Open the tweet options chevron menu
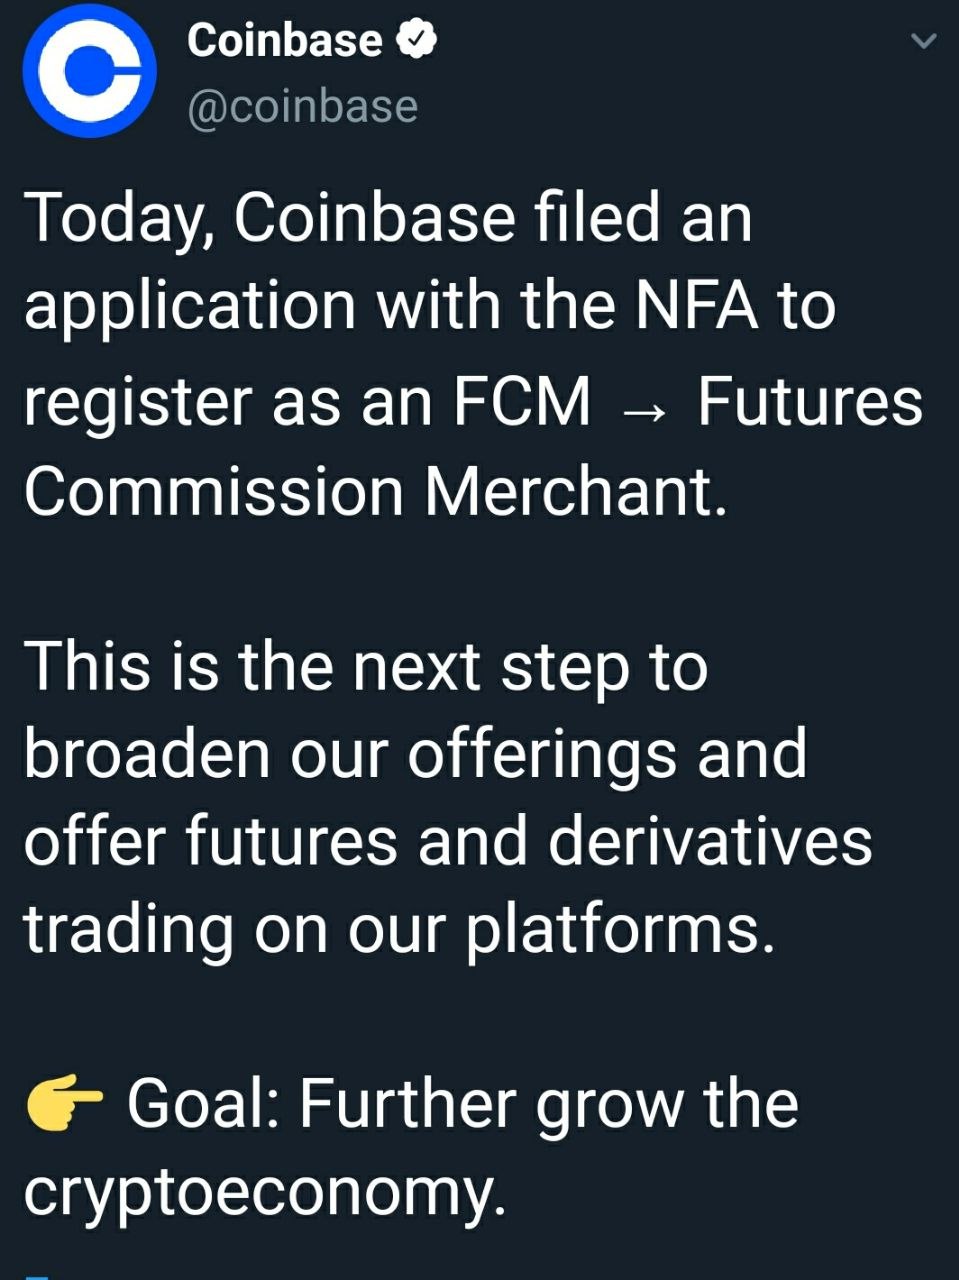The height and width of the screenshot is (1280, 959). point(925,41)
